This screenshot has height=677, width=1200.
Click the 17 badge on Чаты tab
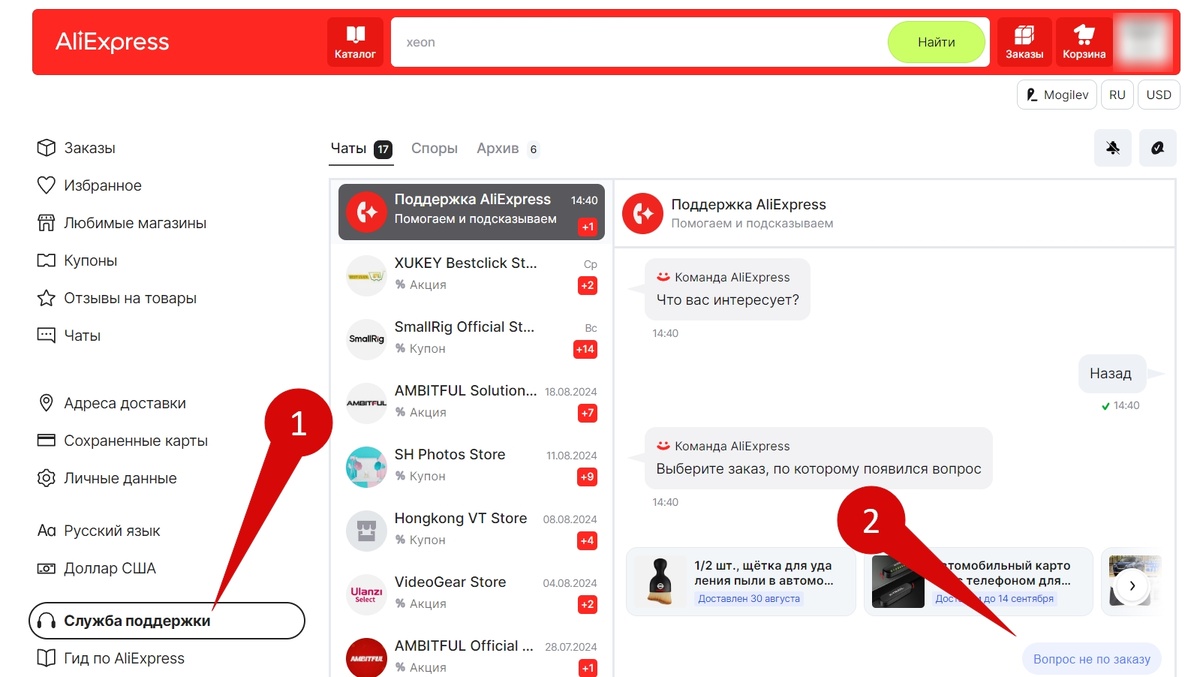pos(383,149)
